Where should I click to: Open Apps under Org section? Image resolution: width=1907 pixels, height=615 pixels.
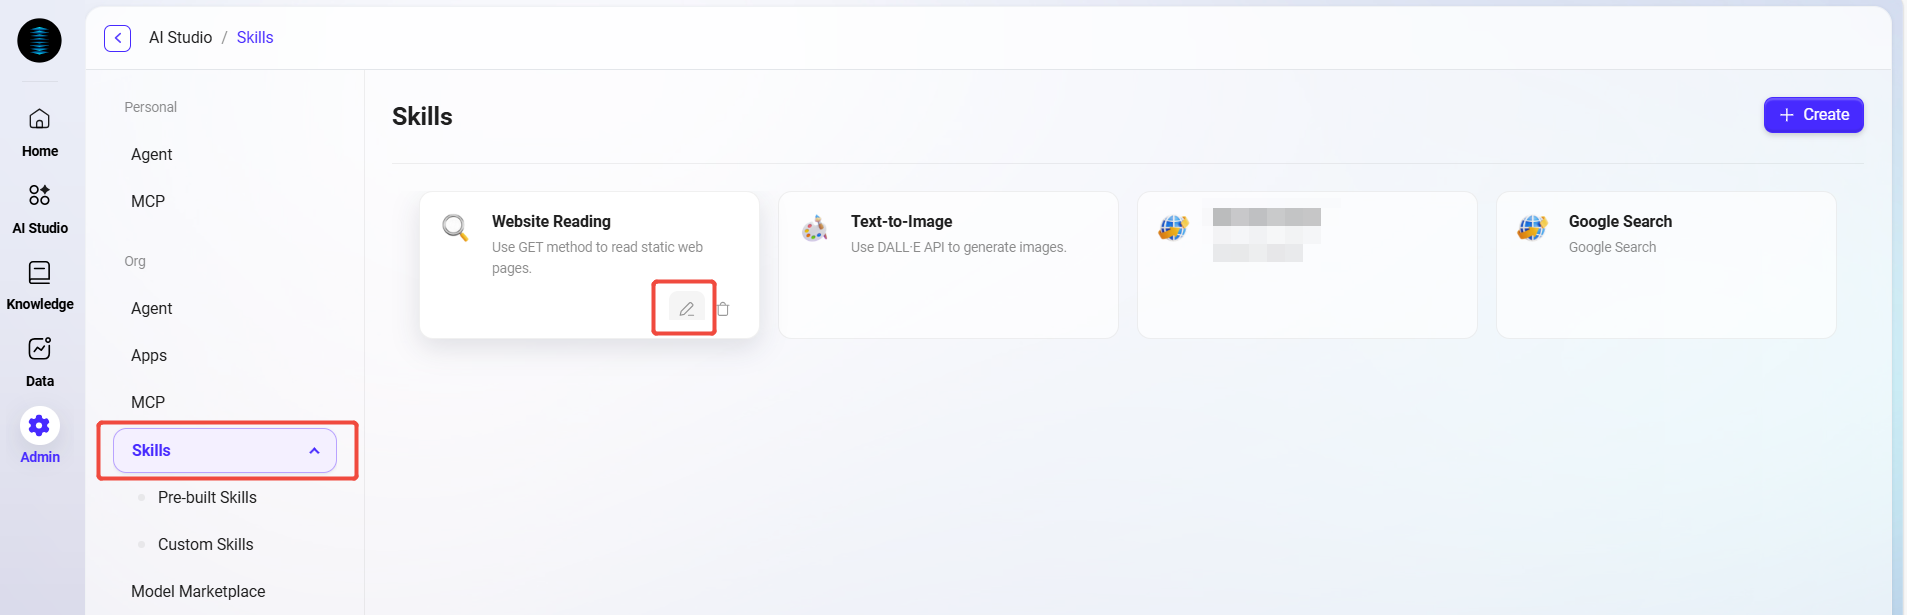point(149,356)
